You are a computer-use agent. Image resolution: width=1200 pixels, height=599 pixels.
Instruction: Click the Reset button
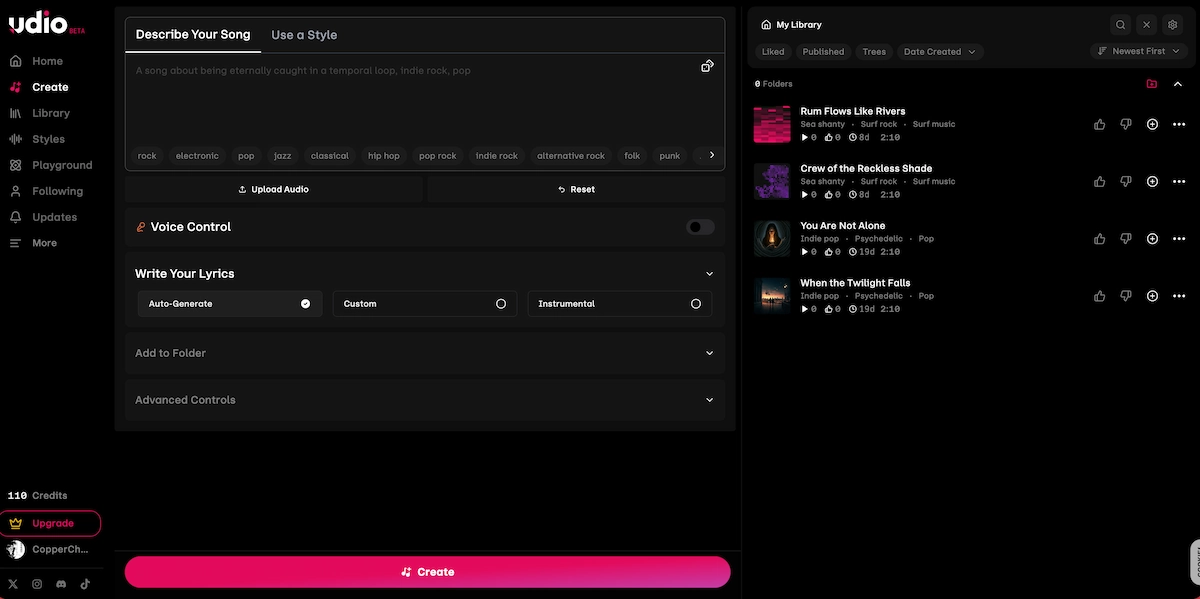click(576, 189)
